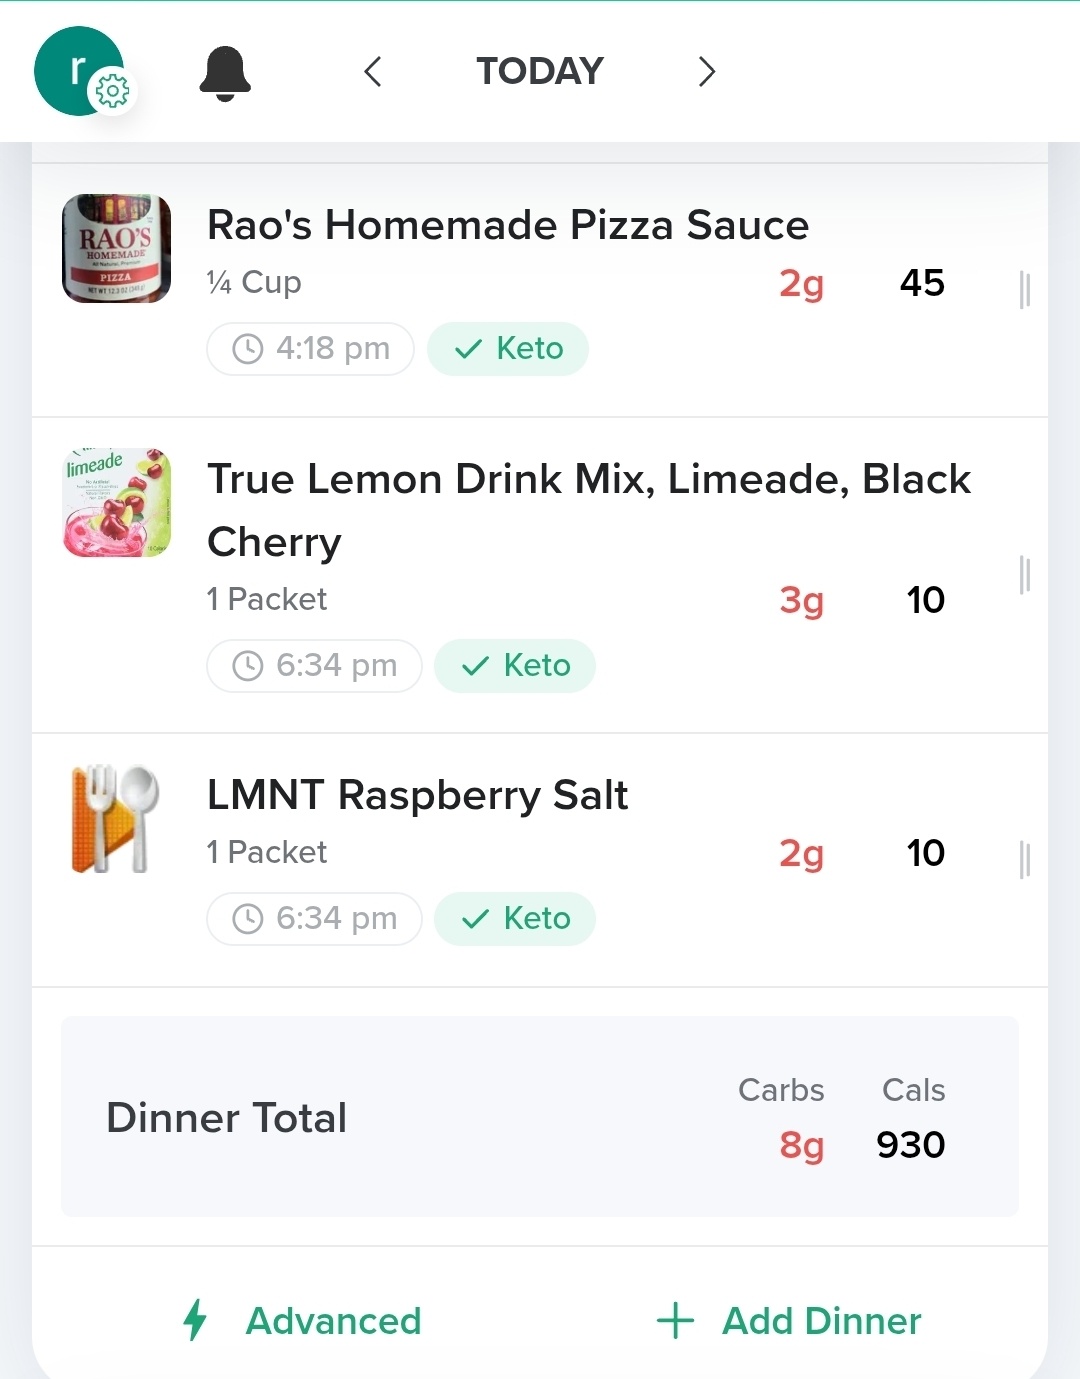1080x1379 pixels.
Task: Edit 6:34 pm time for True Lemon
Action: (315, 666)
